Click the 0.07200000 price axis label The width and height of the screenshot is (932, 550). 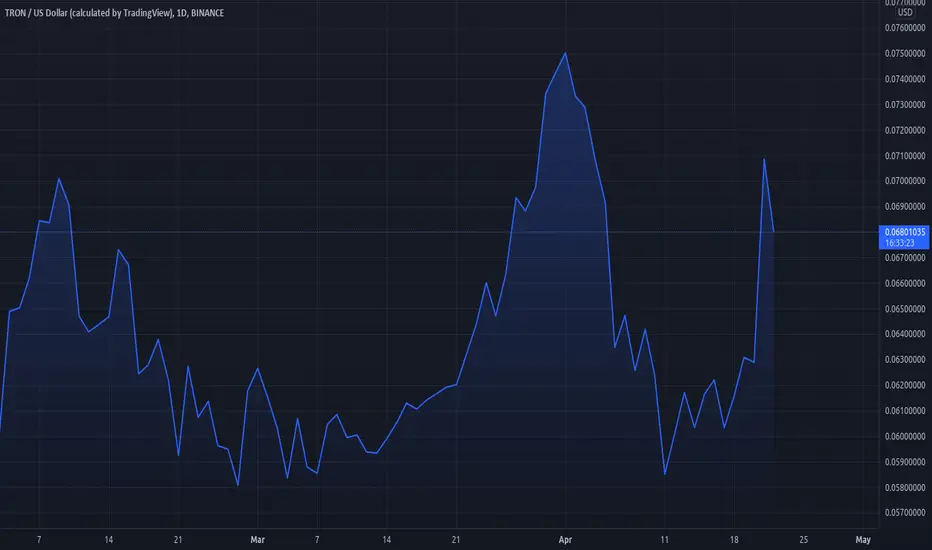coord(905,130)
